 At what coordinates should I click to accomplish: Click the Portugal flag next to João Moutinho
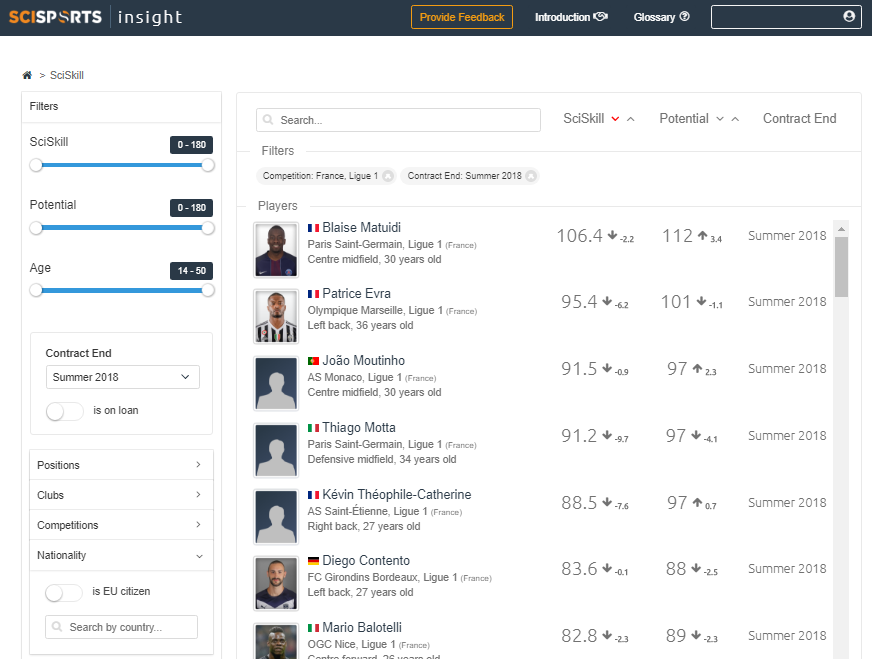[313, 361]
